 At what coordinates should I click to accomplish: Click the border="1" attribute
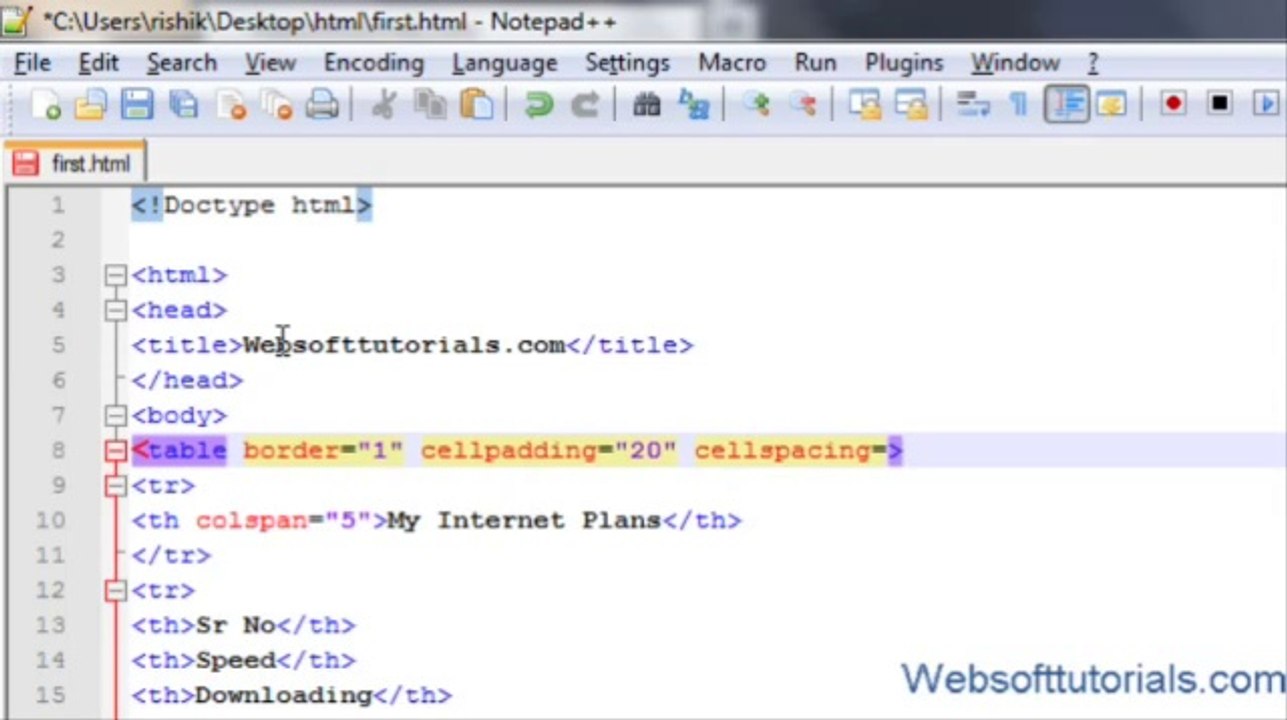323,450
